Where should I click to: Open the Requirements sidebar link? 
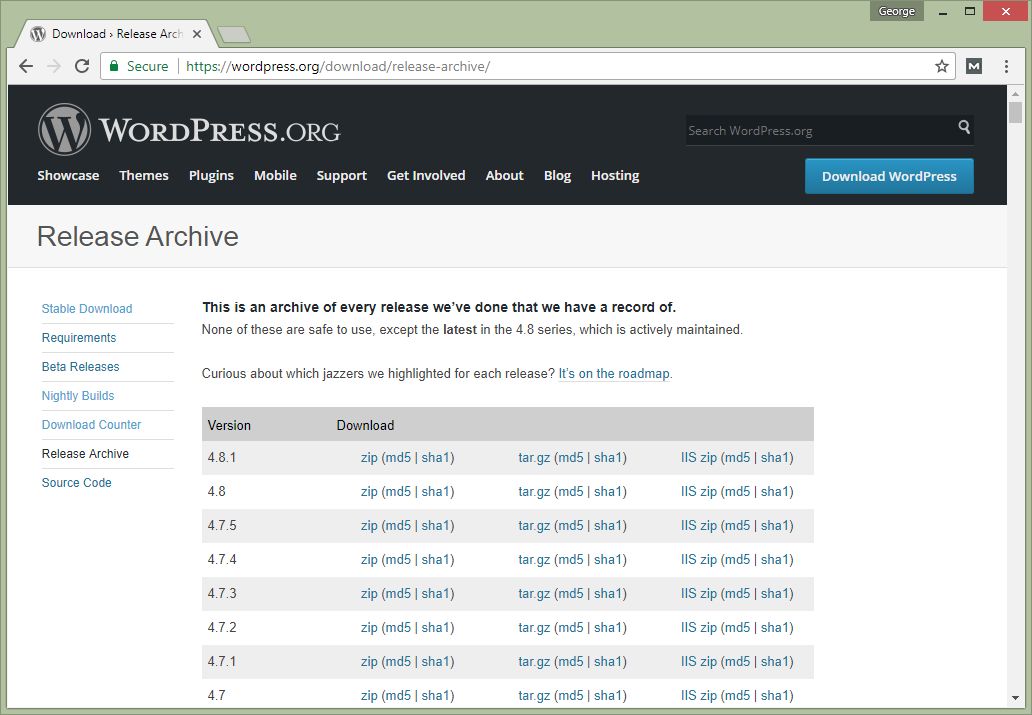(x=79, y=338)
